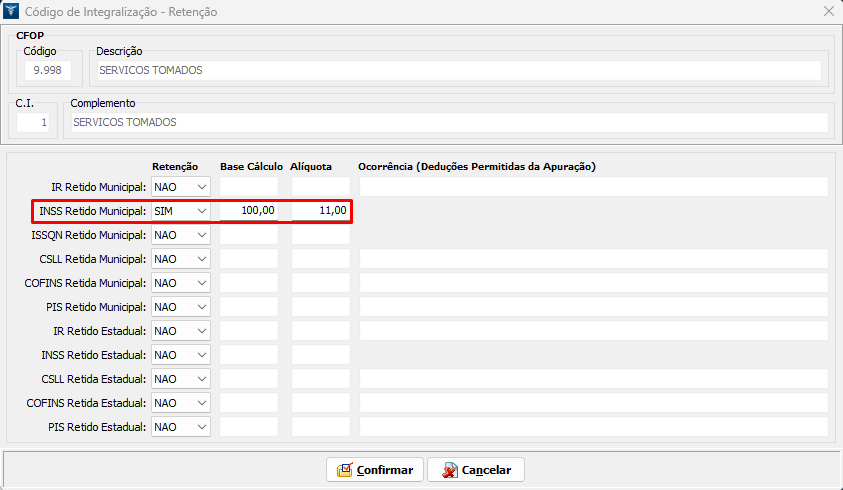Click the CFOP Descrição field
This screenshot has height=490, width=843.
pos(457,71)
